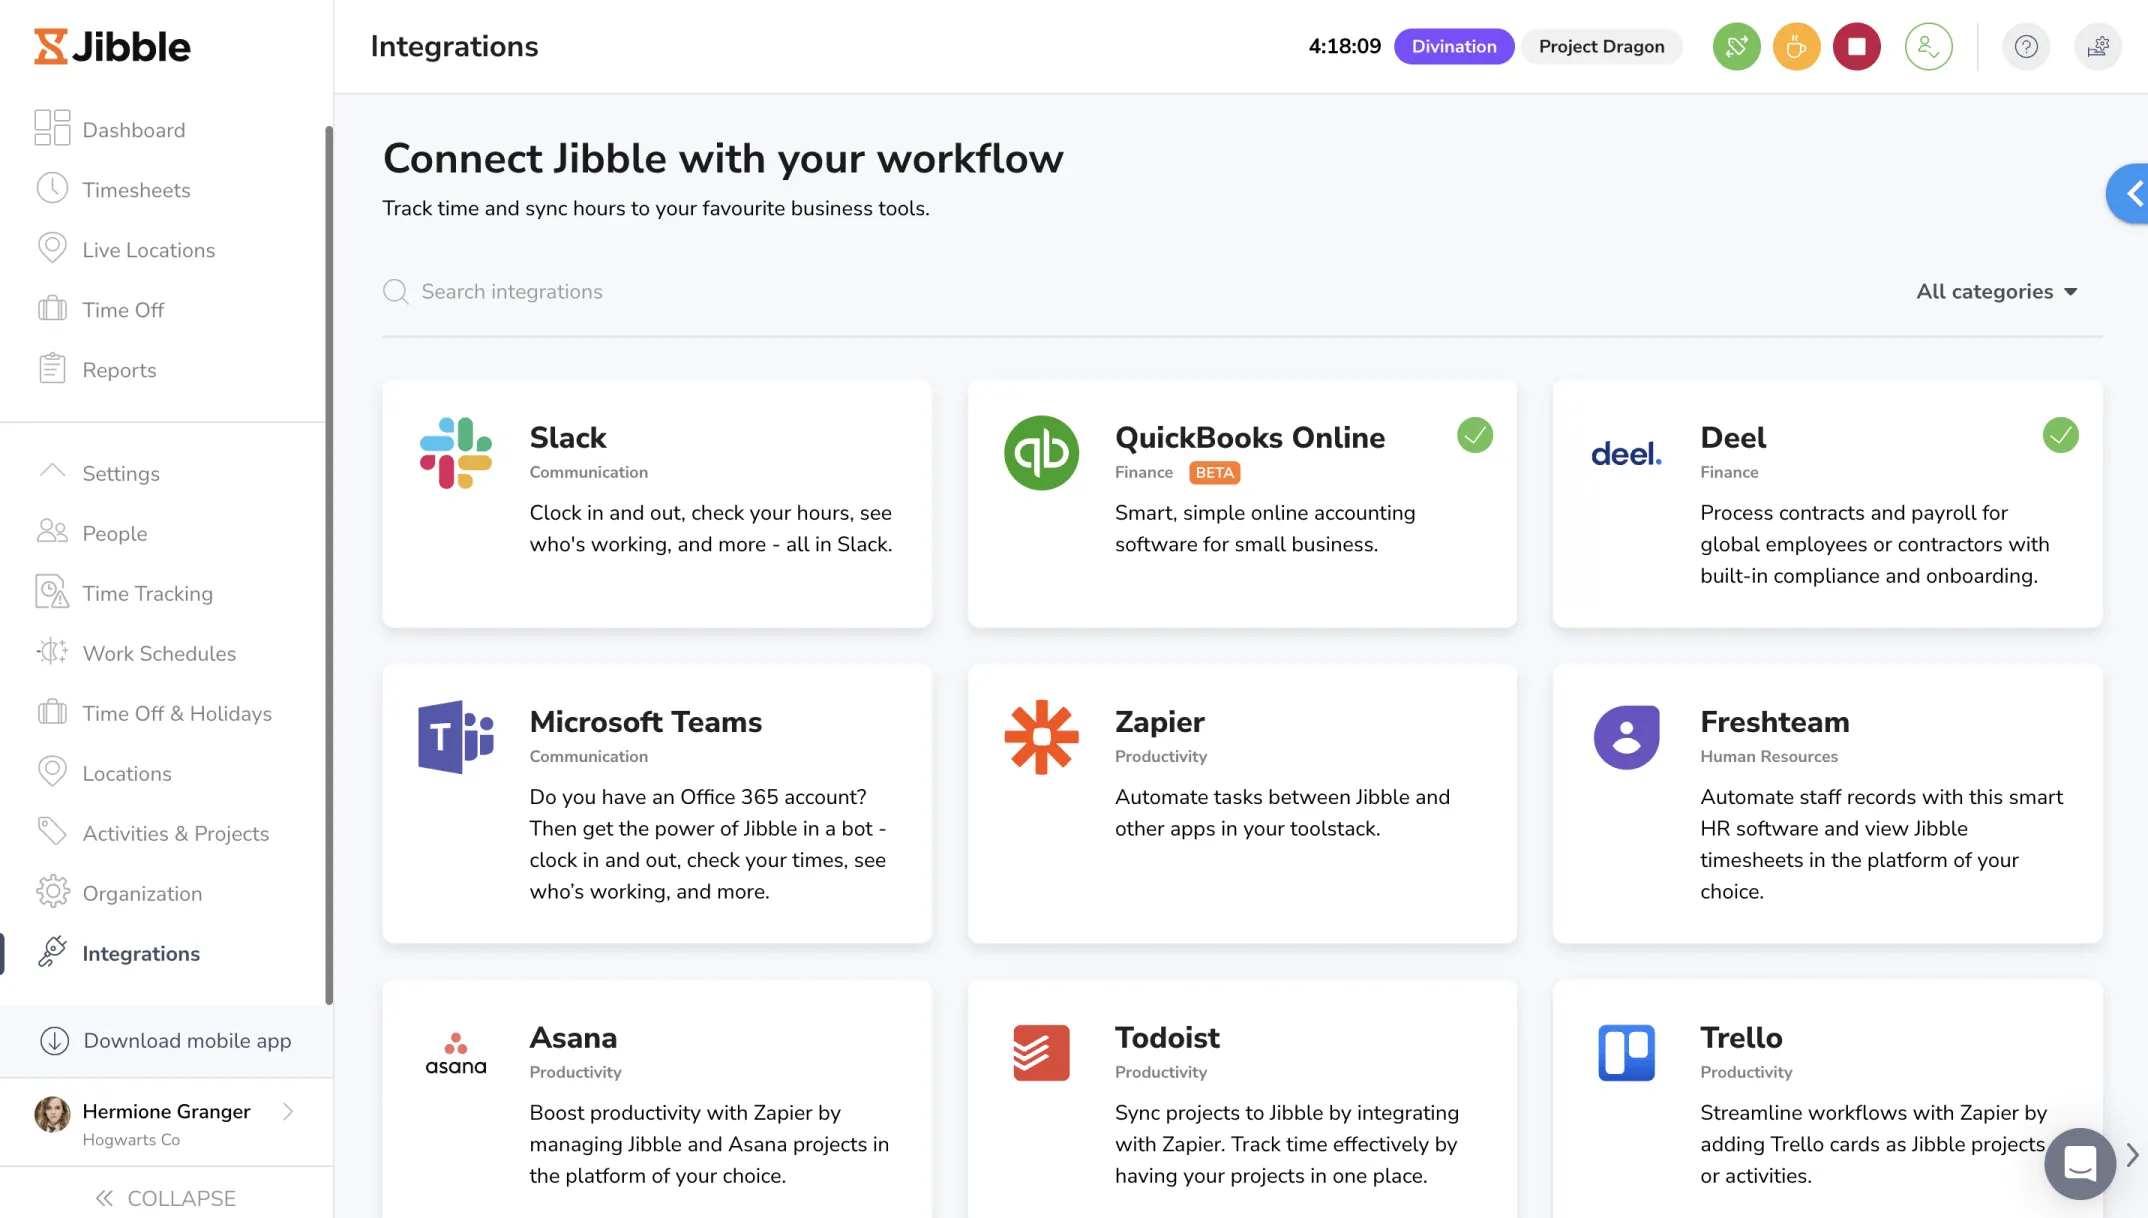Switch to the Integrations sidebar section
This screenshot has width=2148, height=1218.
pos(141,953)
